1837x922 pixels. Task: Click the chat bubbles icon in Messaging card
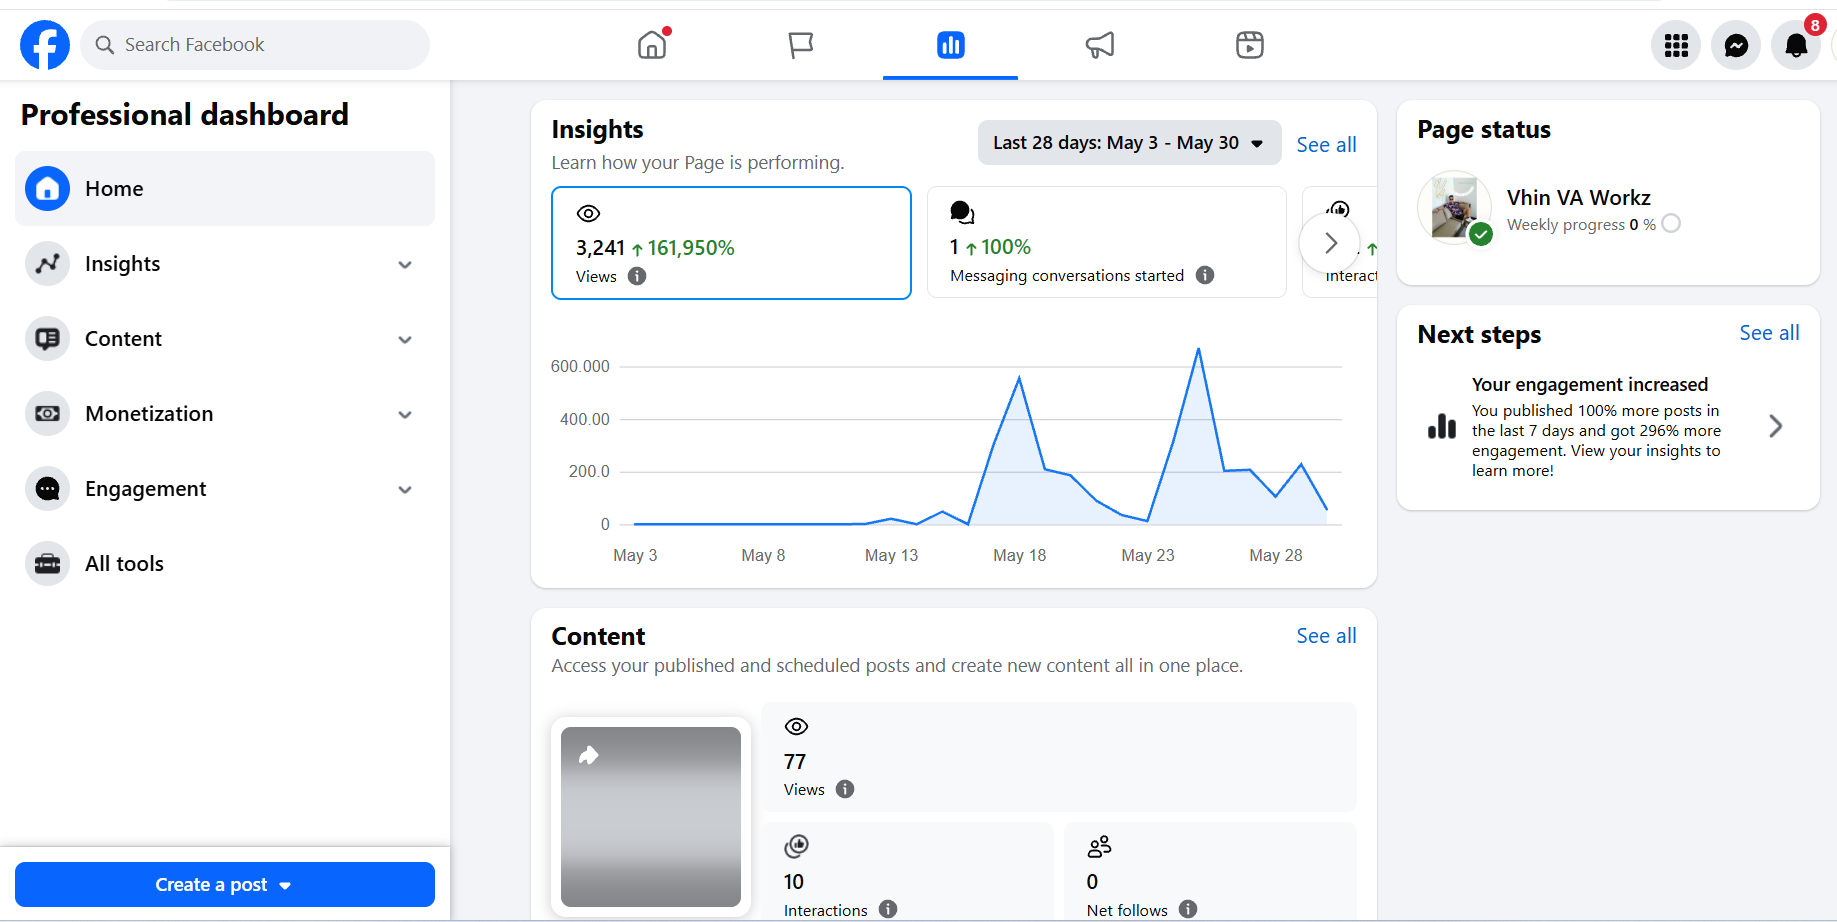coord(962,212)
